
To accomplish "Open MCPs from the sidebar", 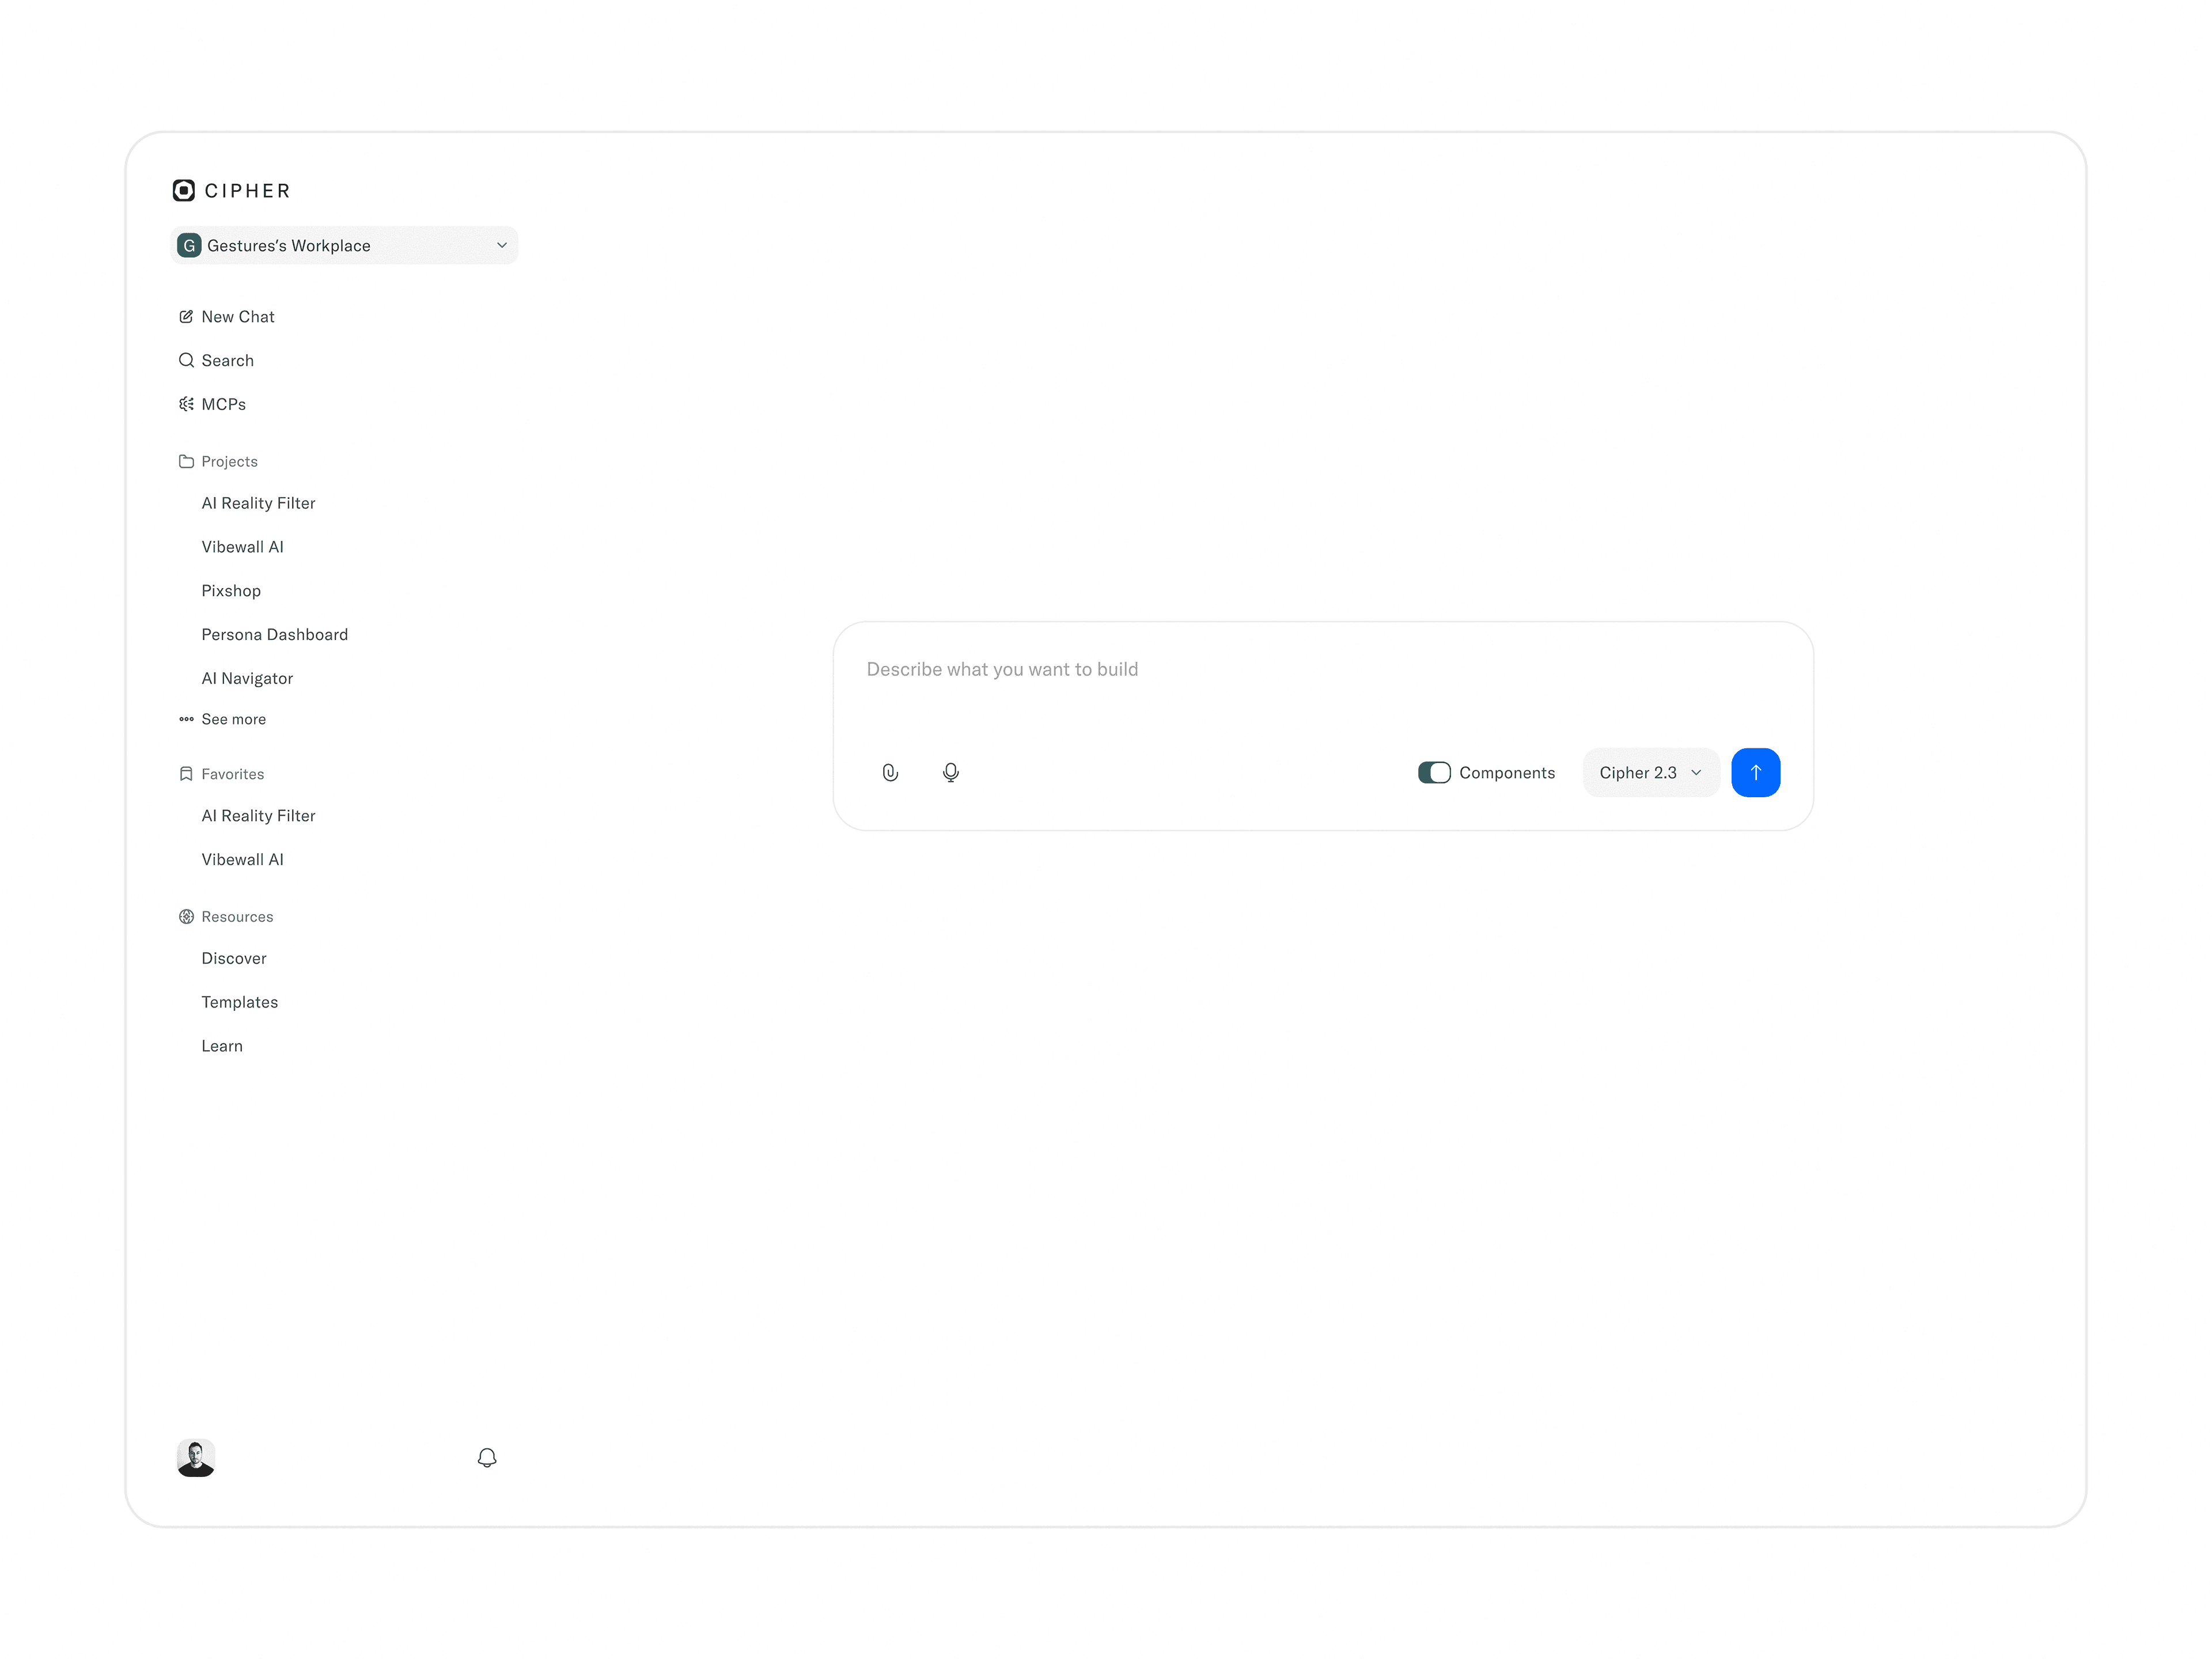I will click(x=223, y=404).
